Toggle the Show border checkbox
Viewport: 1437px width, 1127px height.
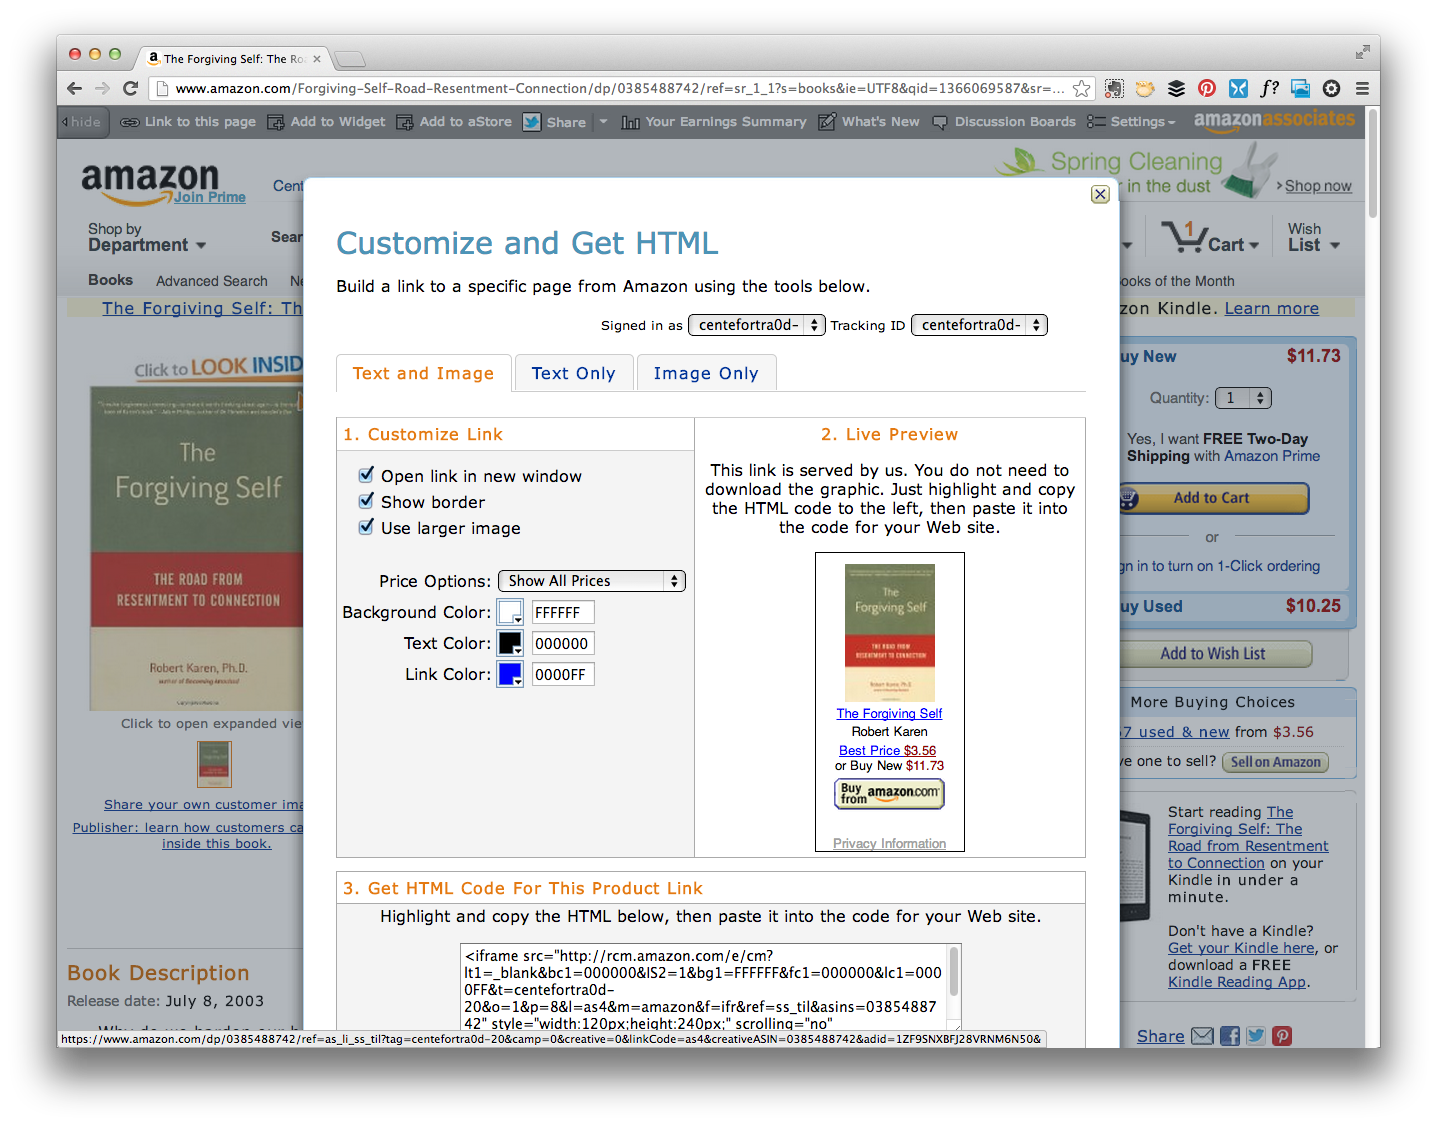coord(366,501)
